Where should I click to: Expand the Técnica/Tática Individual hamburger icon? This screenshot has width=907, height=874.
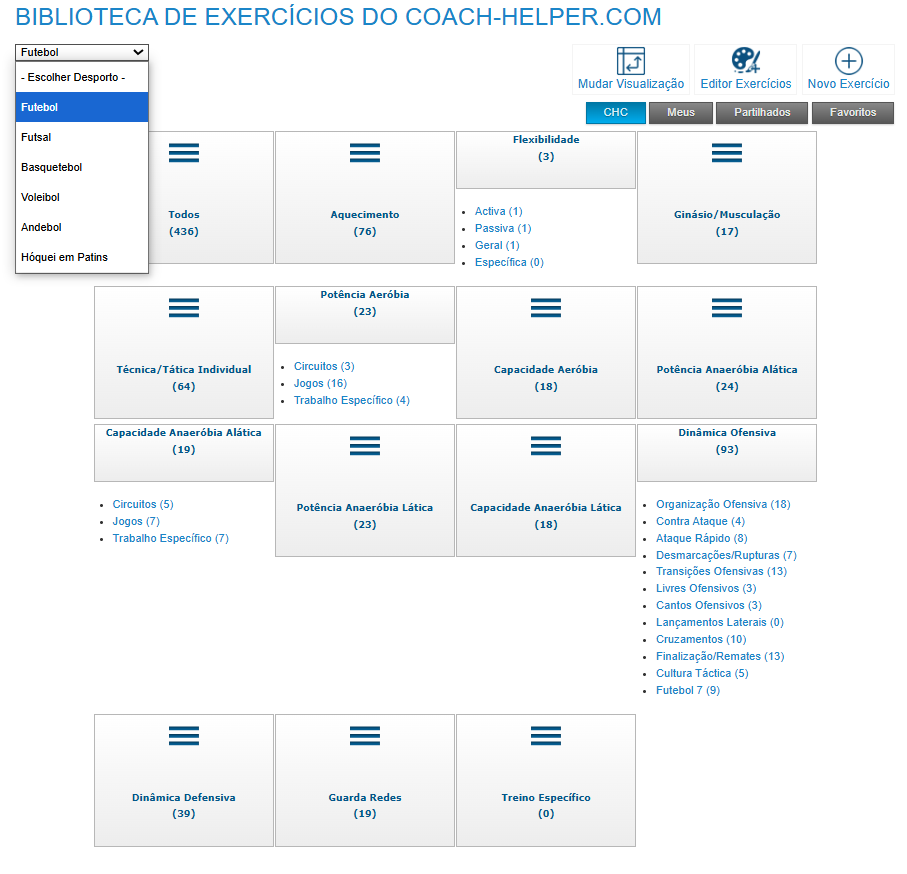[184, 308]
